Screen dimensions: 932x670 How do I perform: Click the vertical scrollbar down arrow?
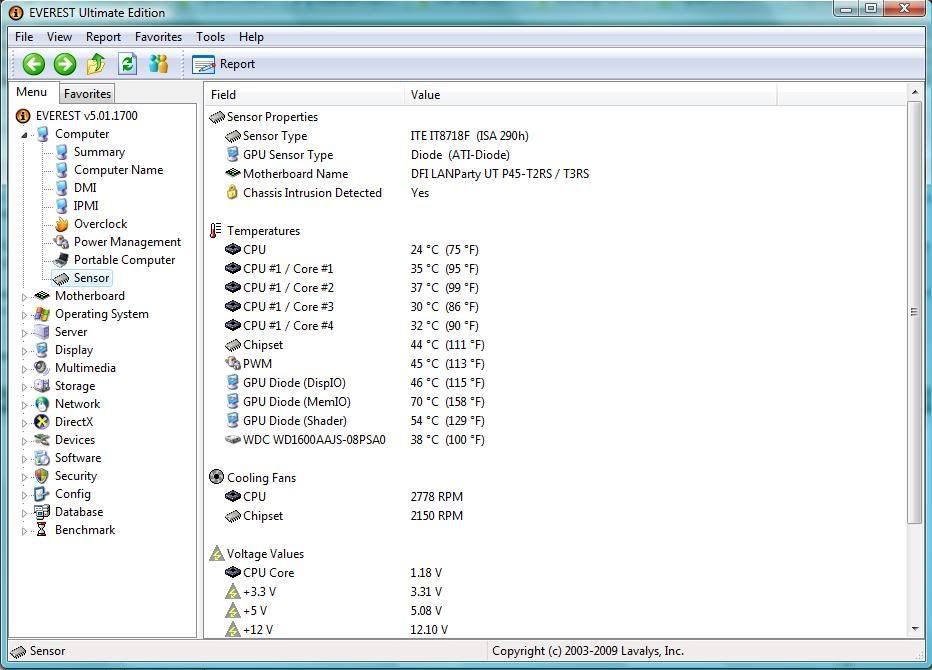[914, 629]
